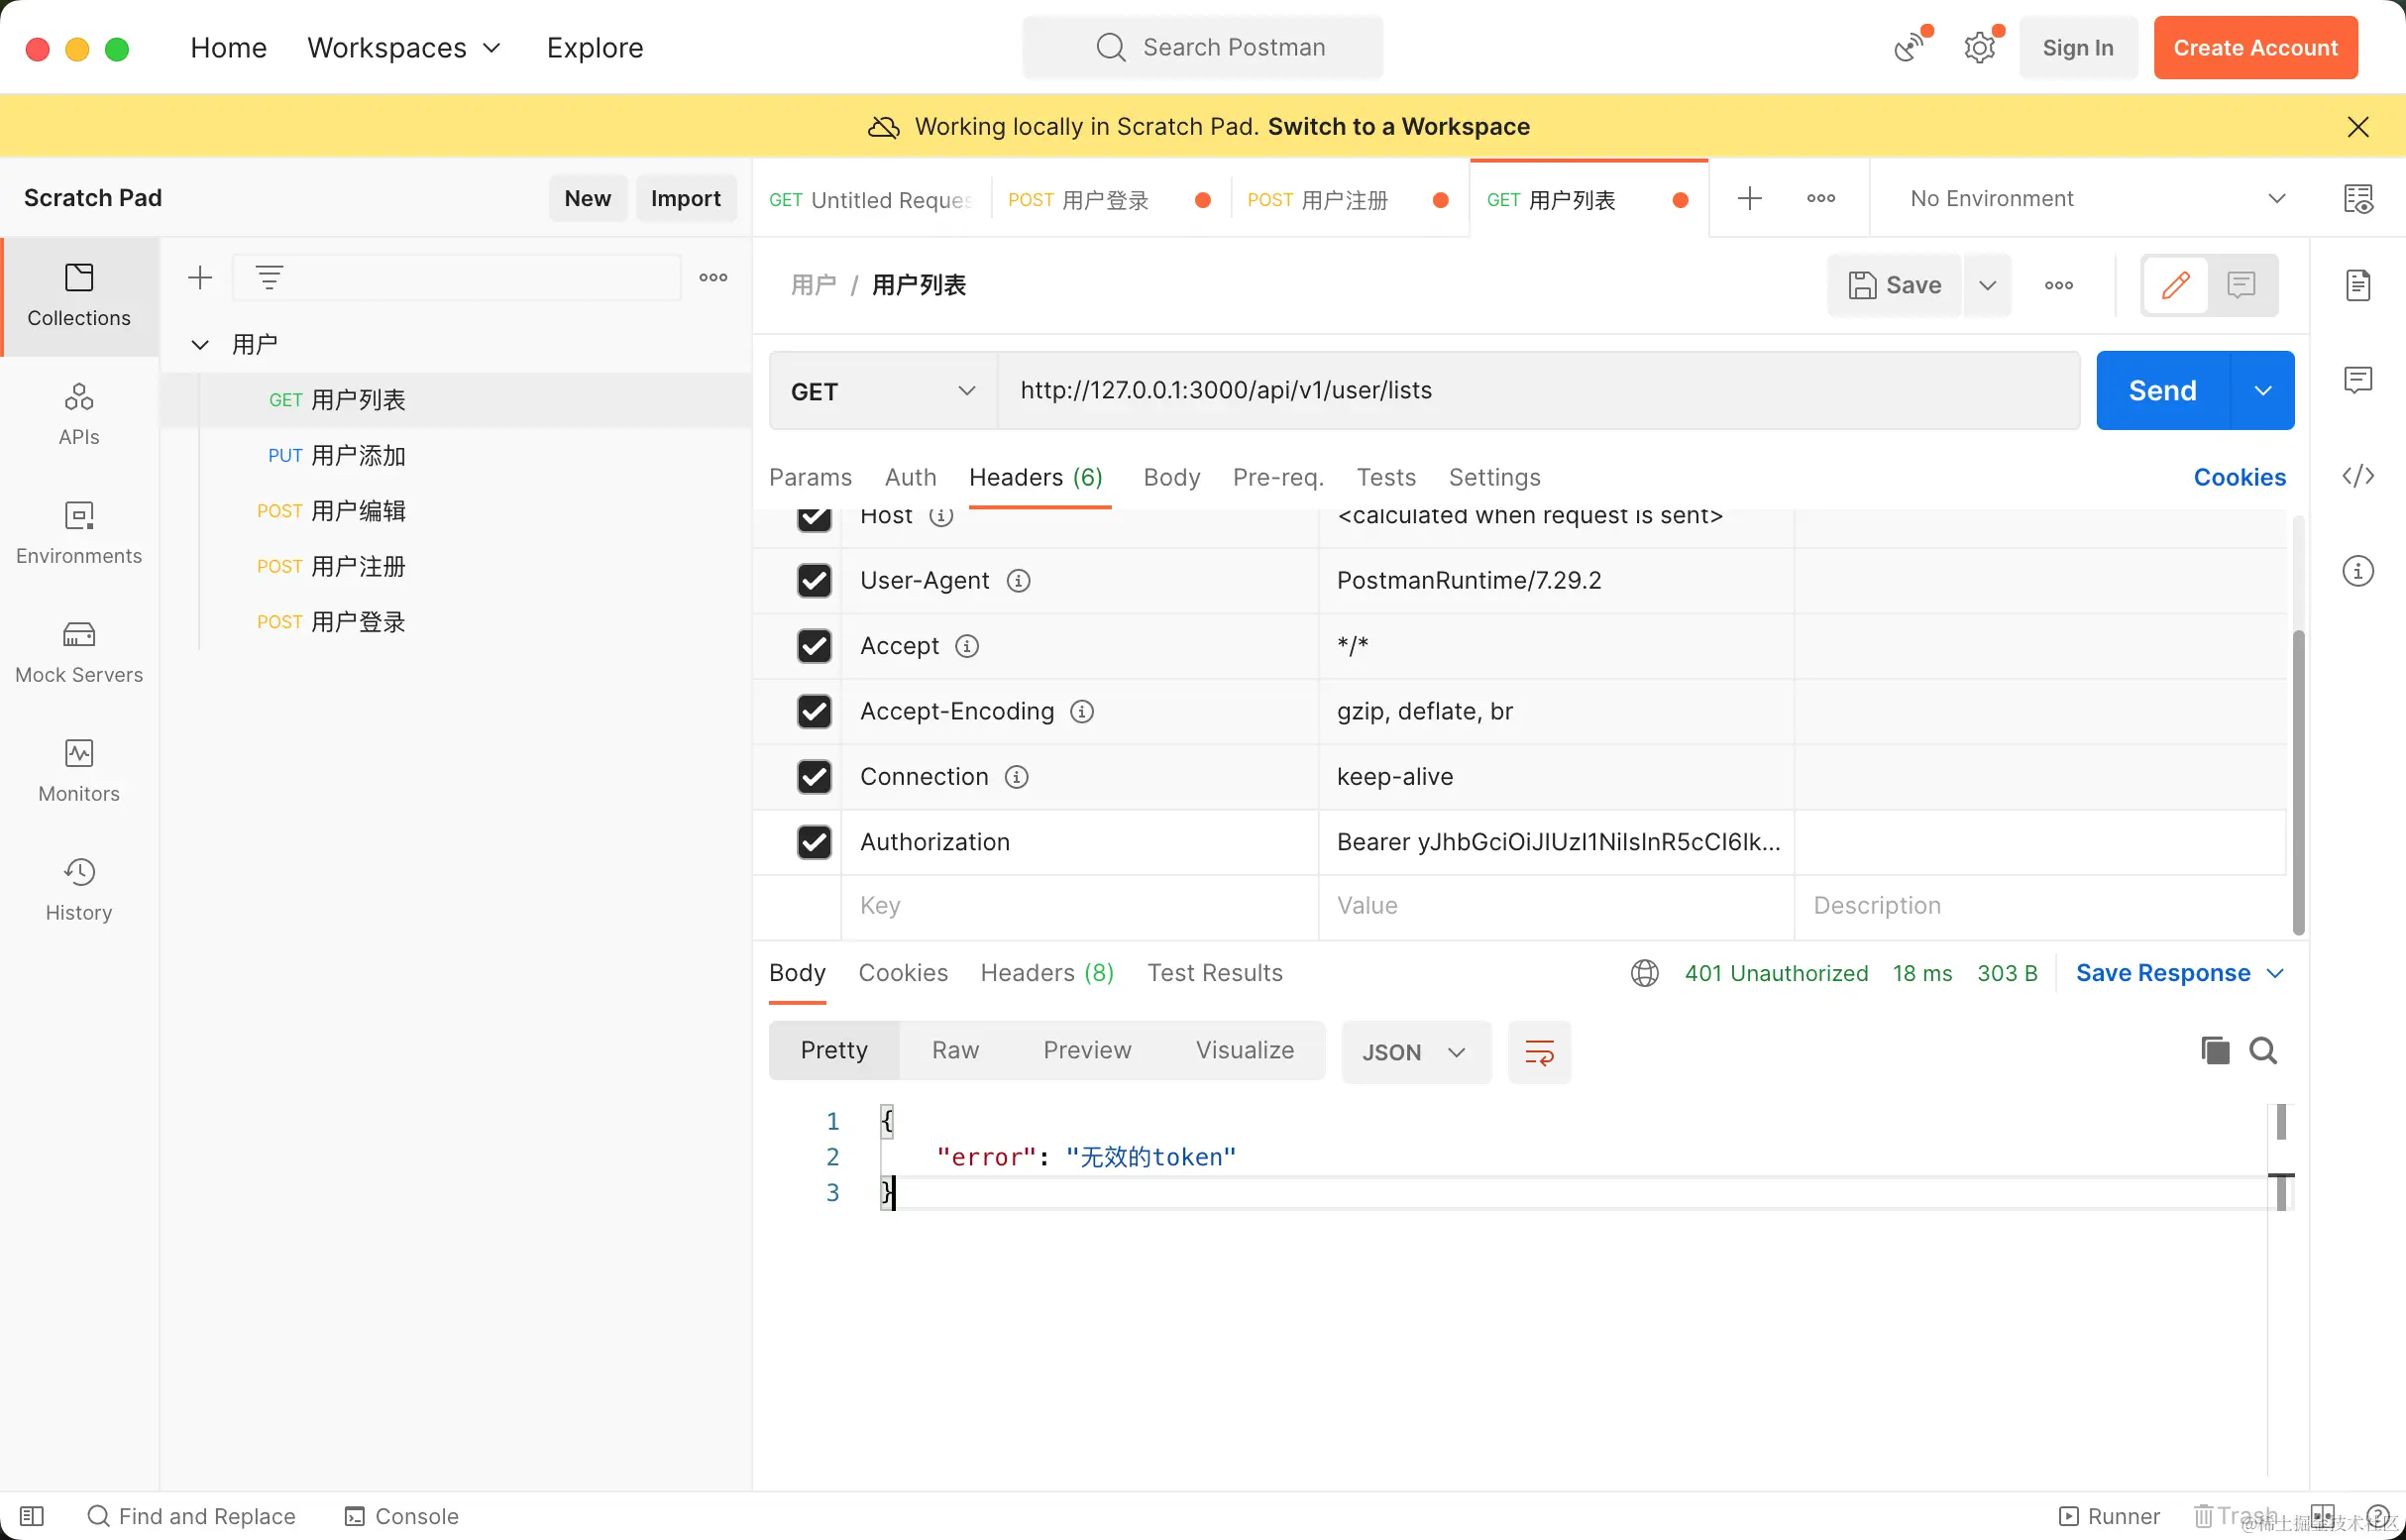Open the settings gear icon
2406x1540 pixels.
tap(1979, 47)
